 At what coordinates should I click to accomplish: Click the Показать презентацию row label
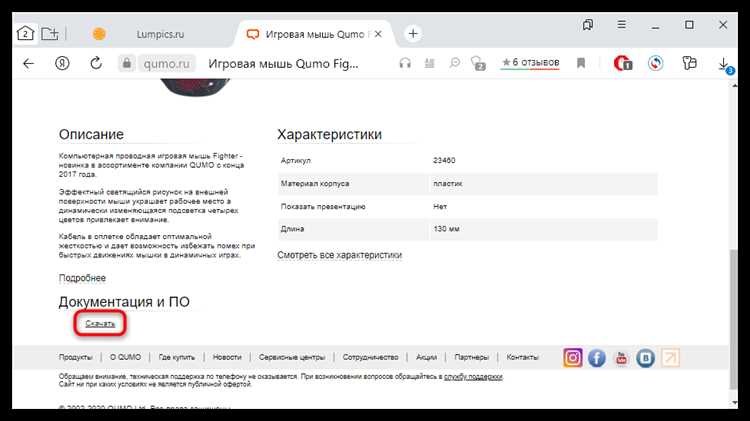pyautogui.click(x=323, y=207)
